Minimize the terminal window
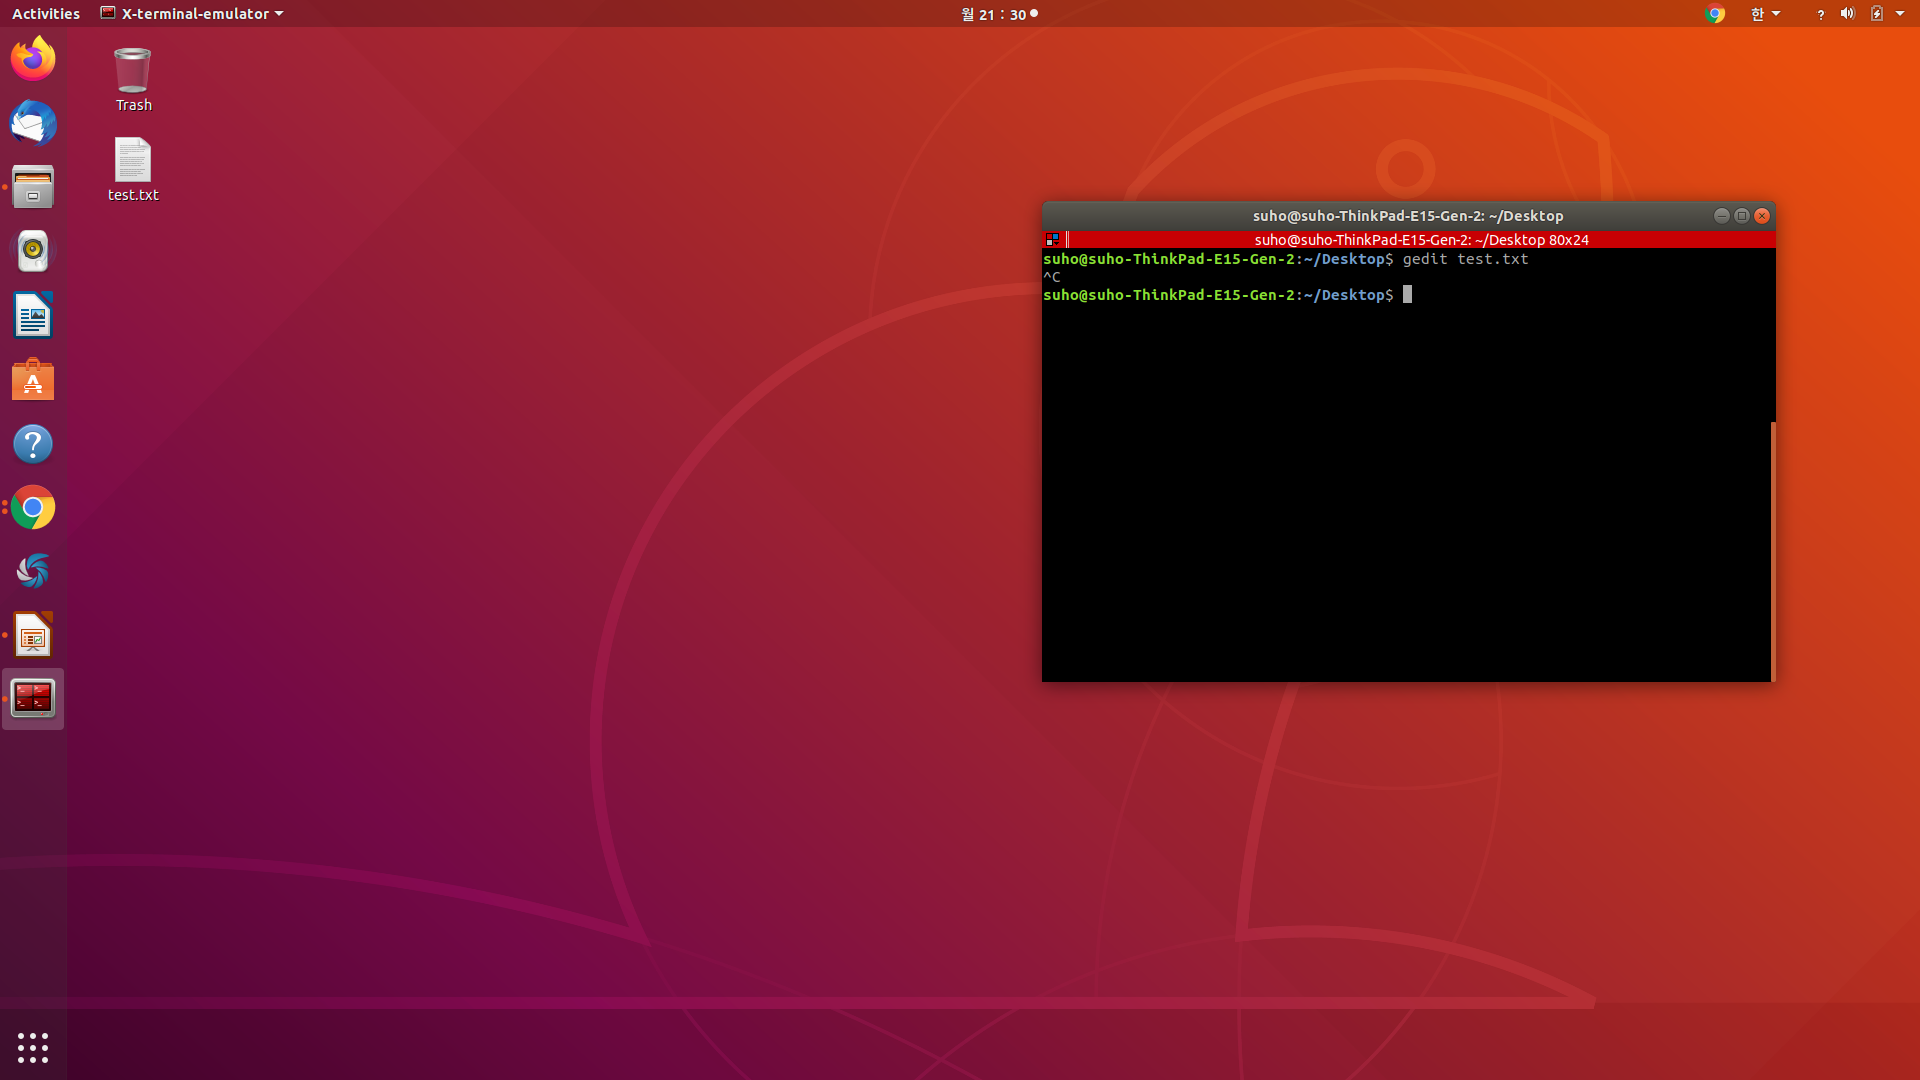This screenshot has width=1920, height=1080. pyautogui.click(x=1721, y=216)
